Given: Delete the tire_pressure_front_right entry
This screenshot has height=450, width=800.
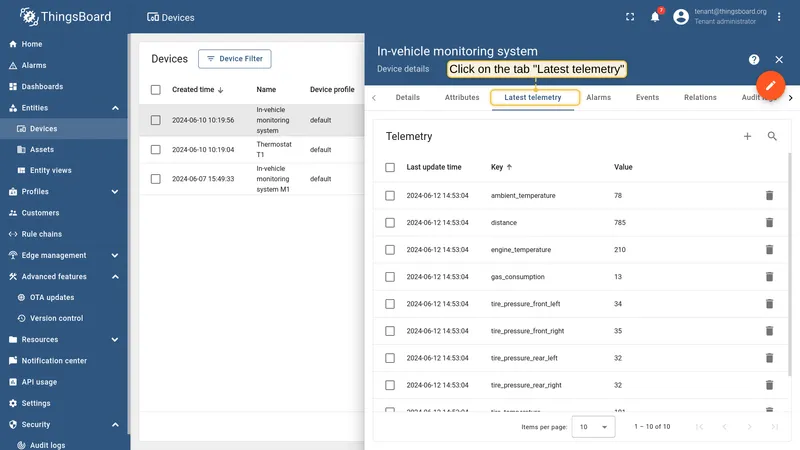Looking at the screenshot, I should [x=769, y=331].
